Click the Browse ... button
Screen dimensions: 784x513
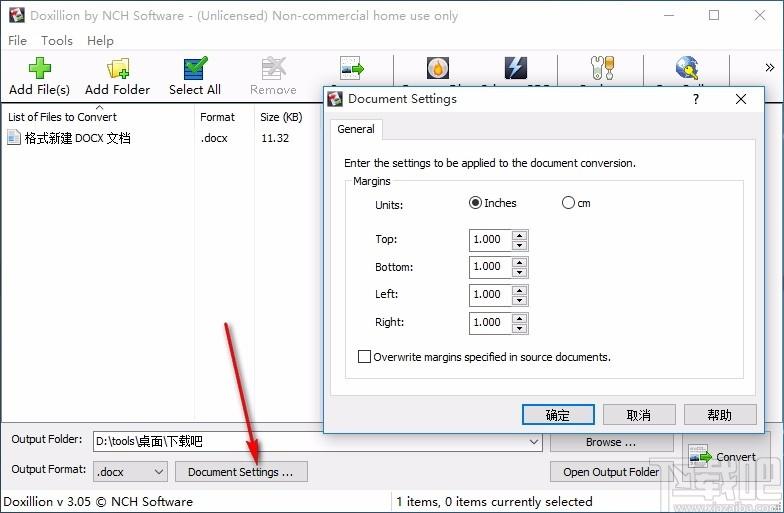[x=611, y=442]
